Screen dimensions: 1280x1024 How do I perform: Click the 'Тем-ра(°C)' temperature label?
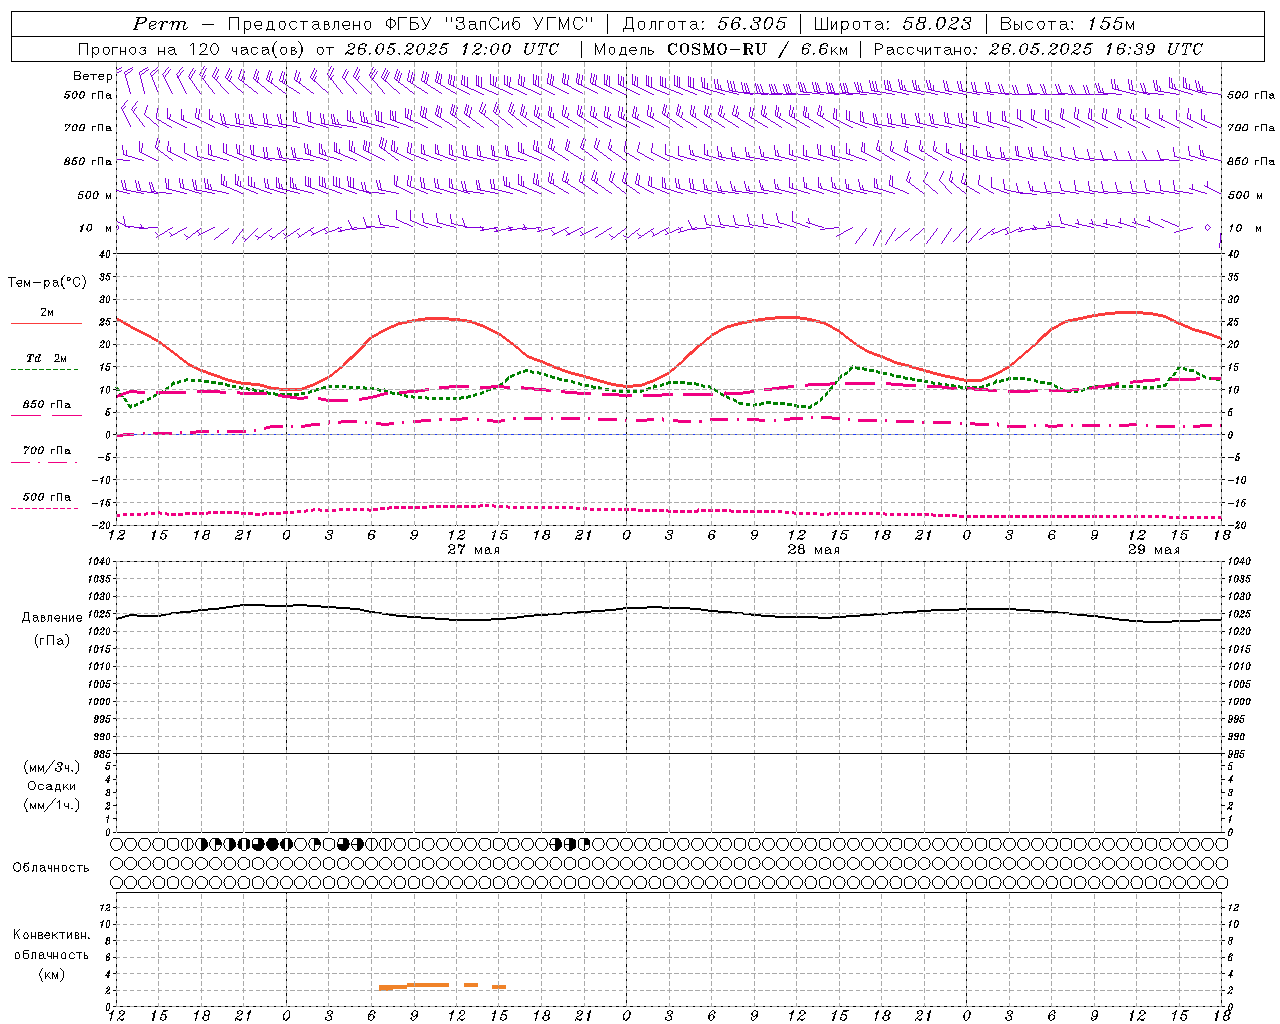coord(47,283)
